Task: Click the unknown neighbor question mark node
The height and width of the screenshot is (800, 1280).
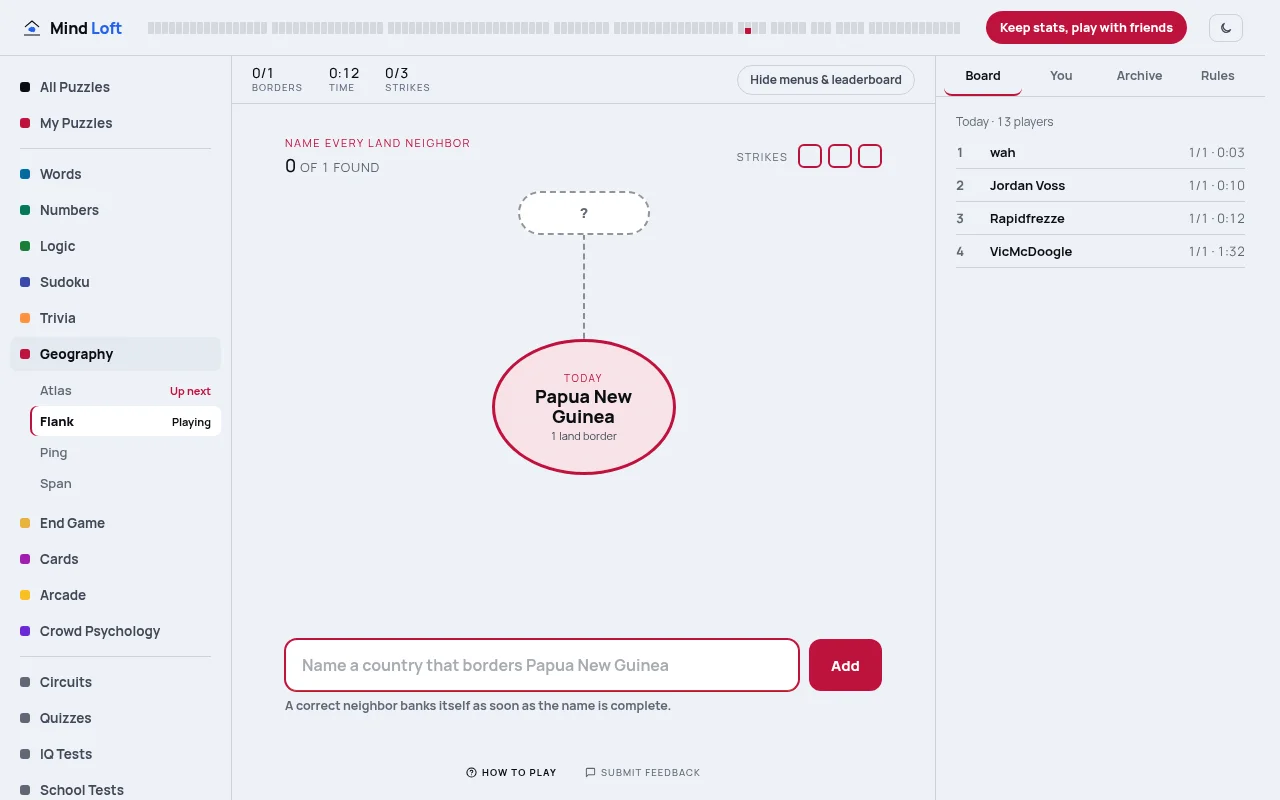Action: [584, 213]
